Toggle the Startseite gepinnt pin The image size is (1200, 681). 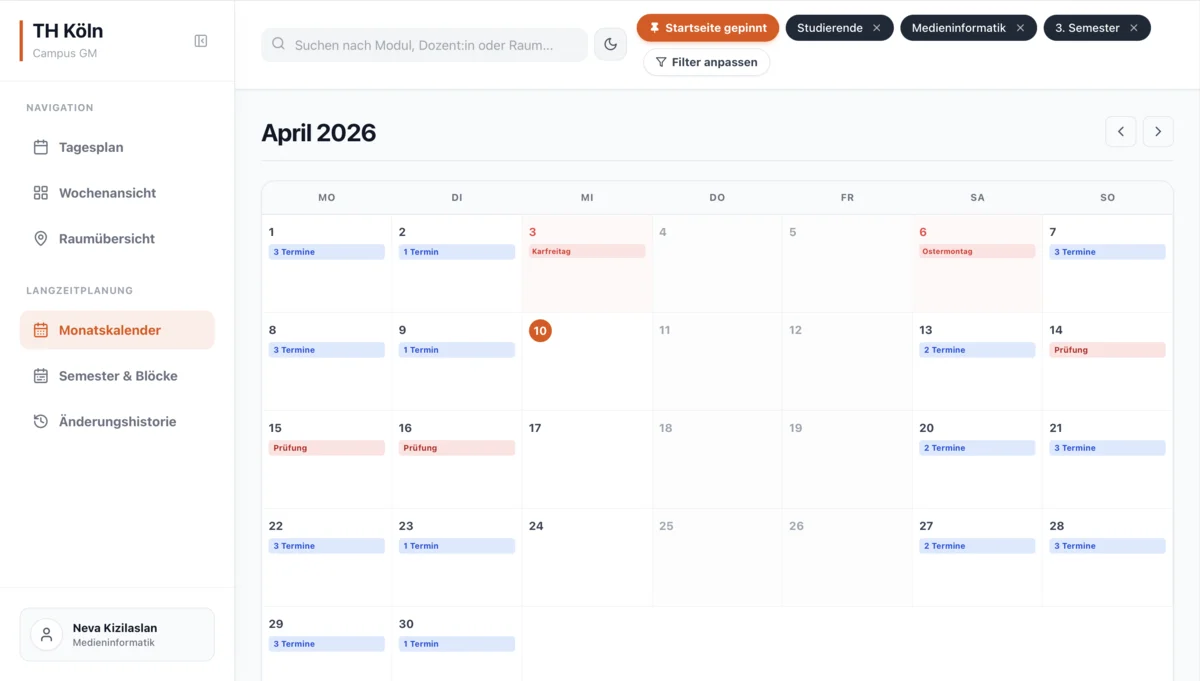(707, 28)
